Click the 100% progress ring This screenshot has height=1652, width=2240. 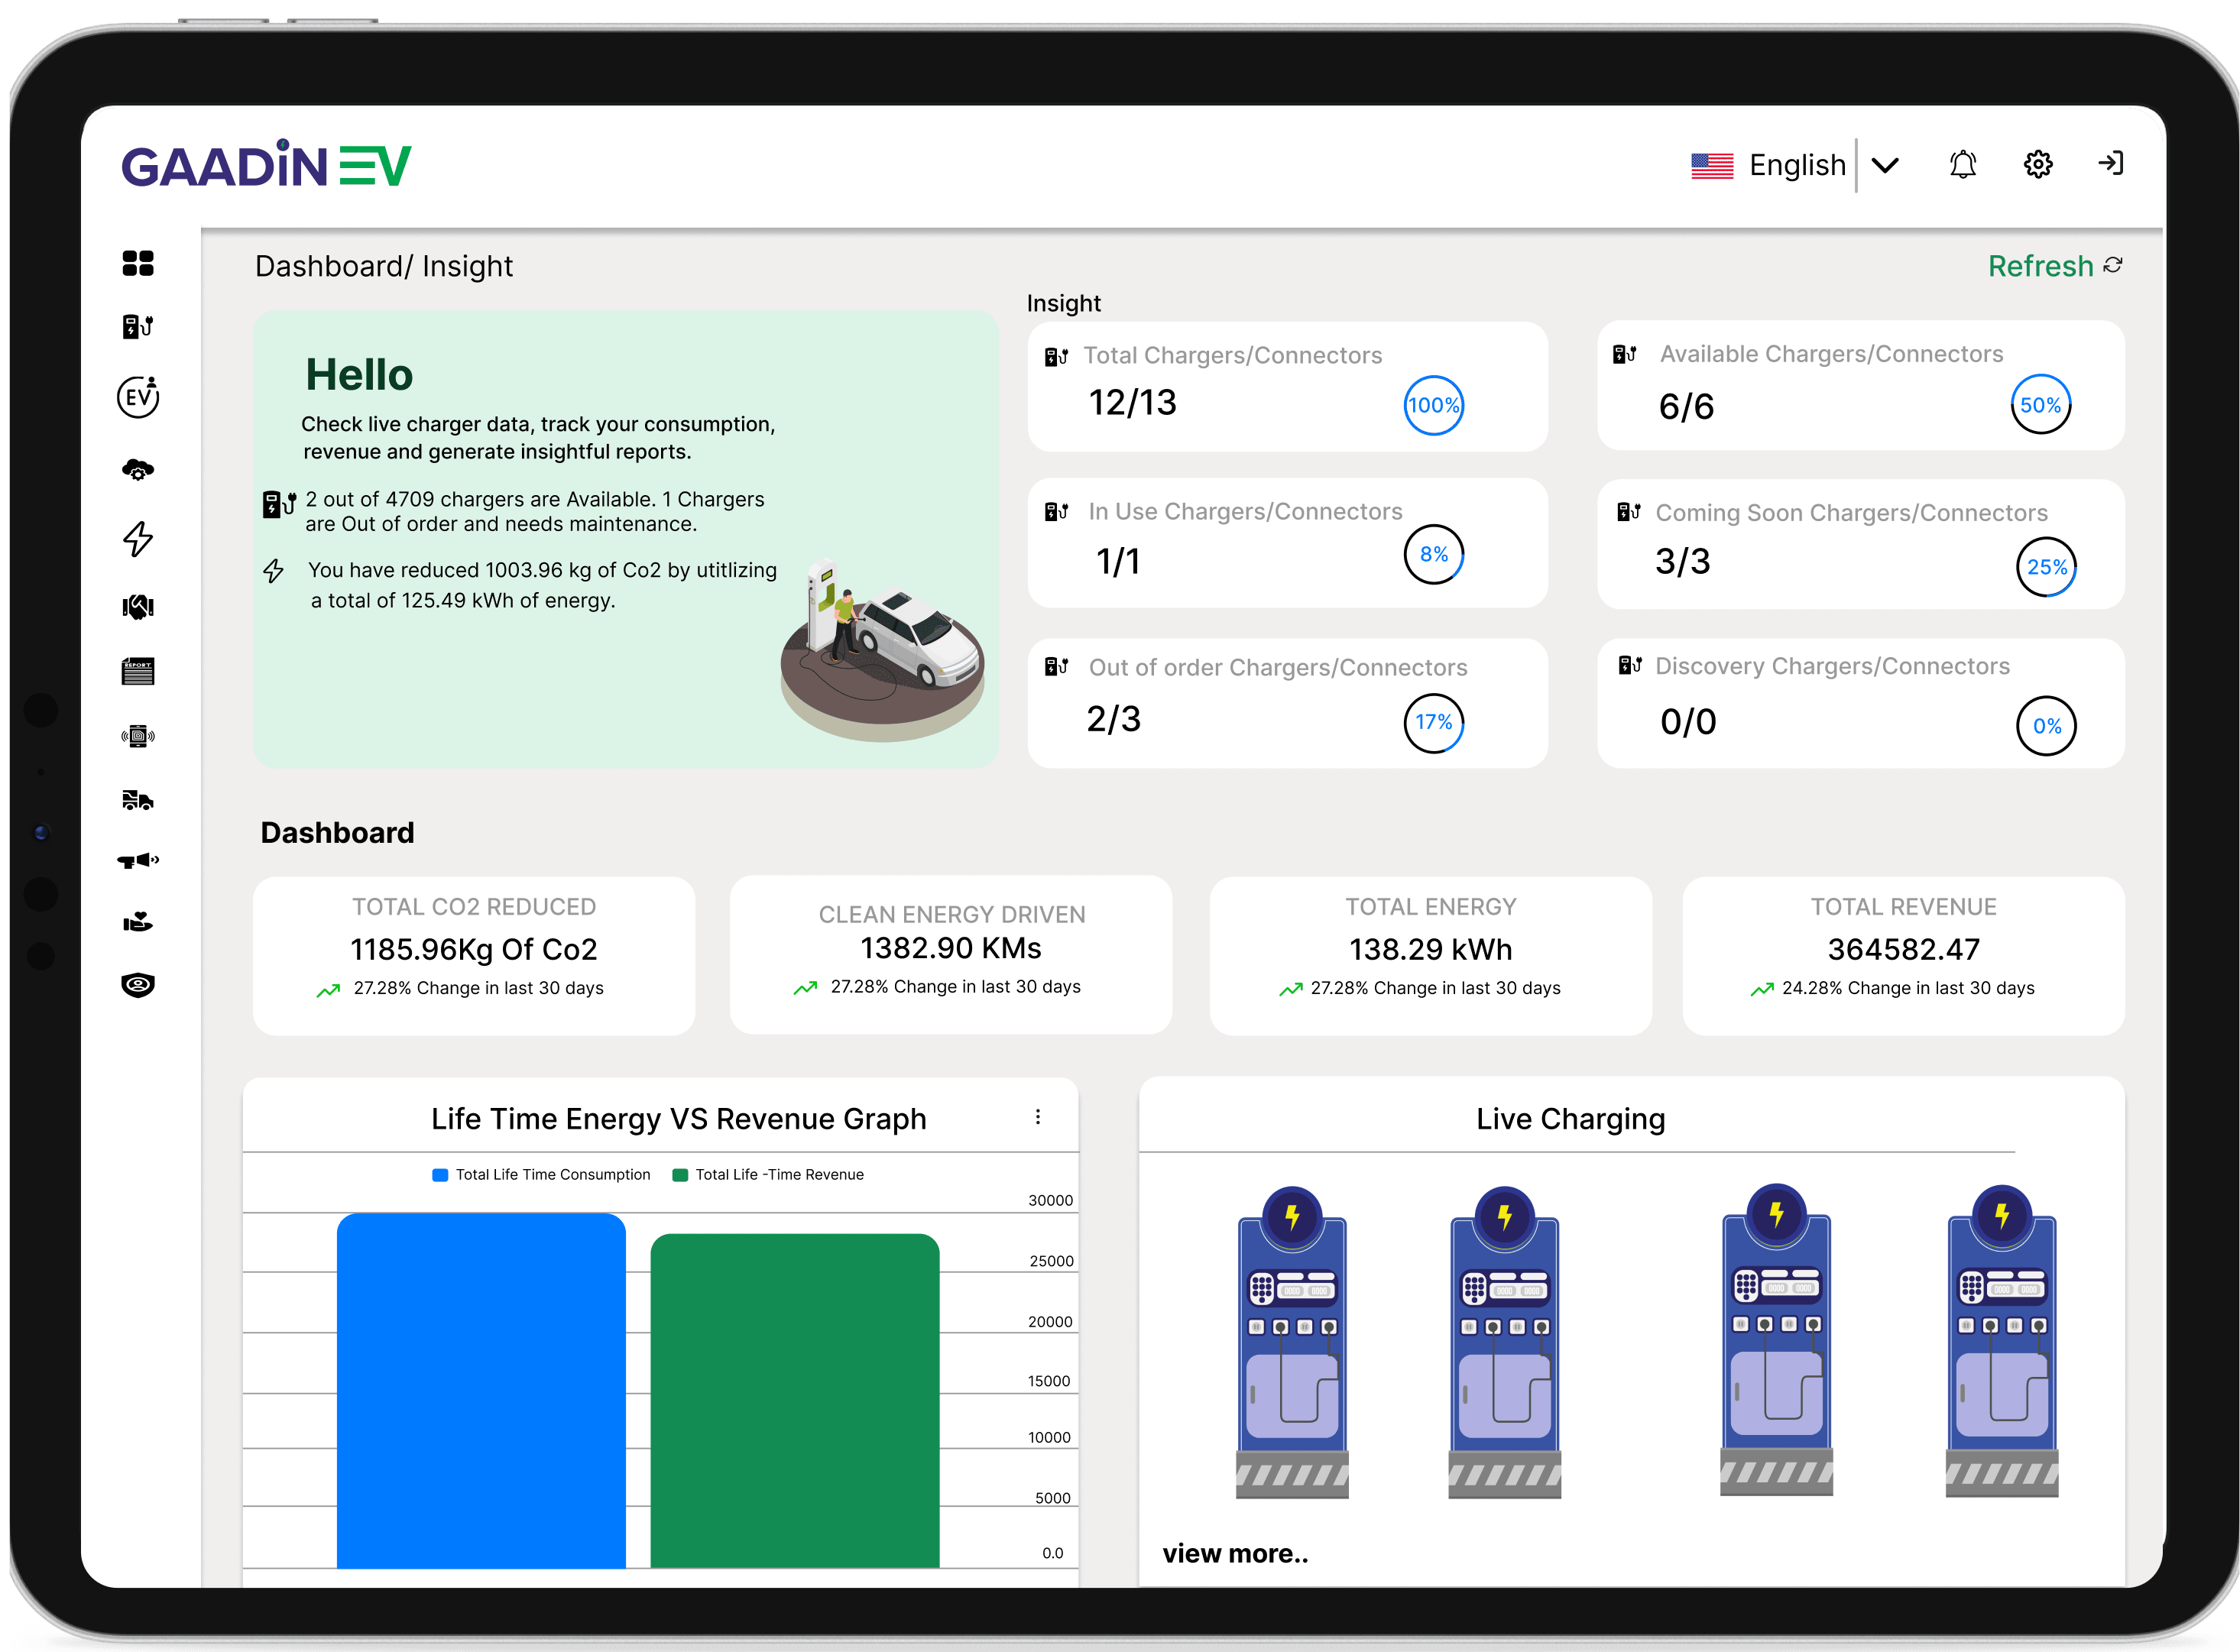point(1434,405)
